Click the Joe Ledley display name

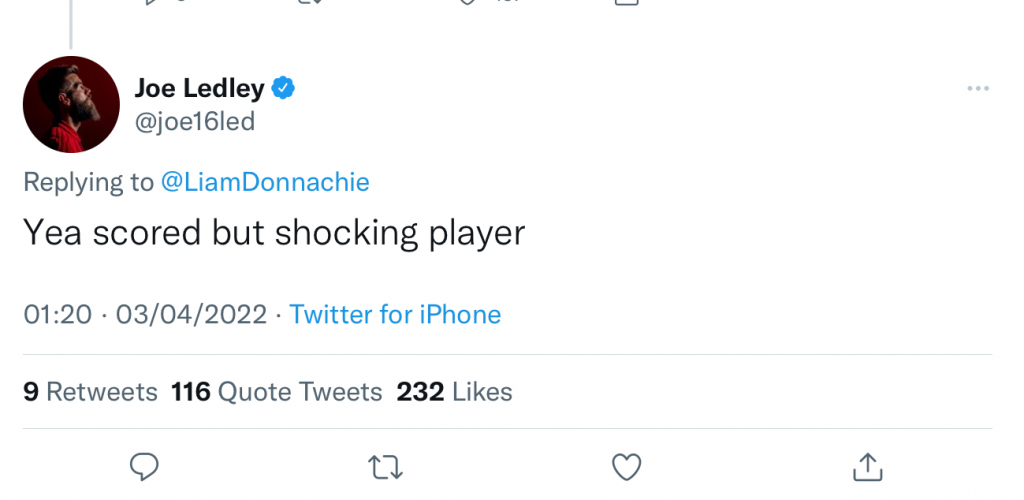click(199, 89)
